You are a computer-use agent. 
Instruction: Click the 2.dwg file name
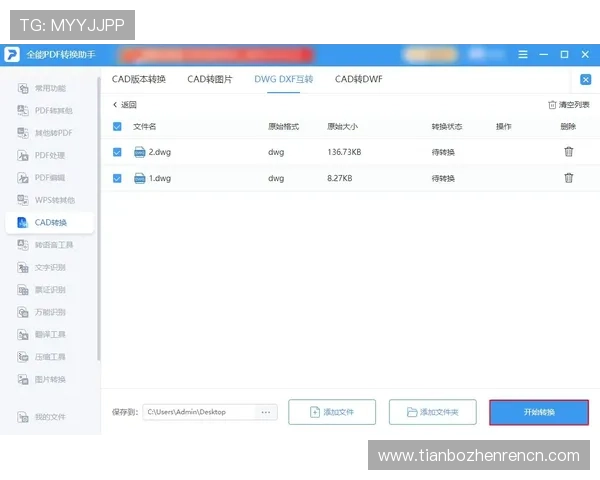160,152
